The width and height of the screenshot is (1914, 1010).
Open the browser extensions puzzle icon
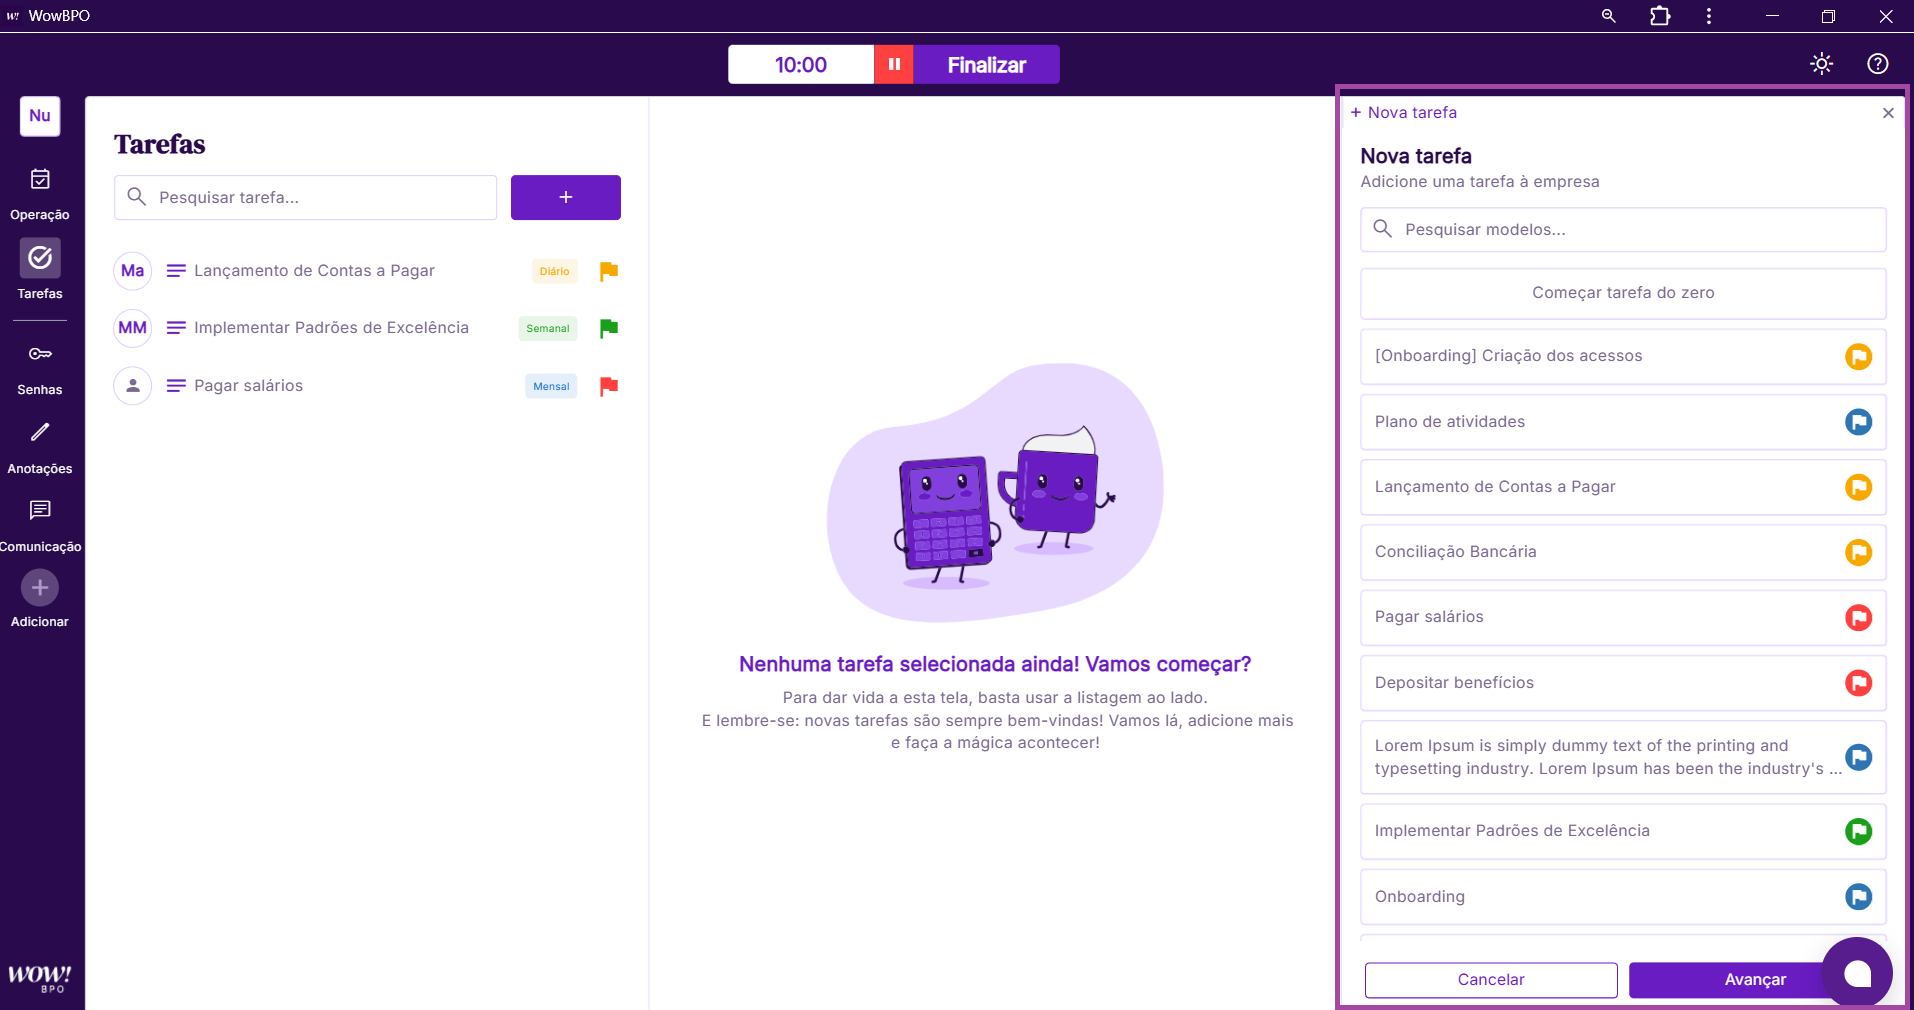point(1660,16)
